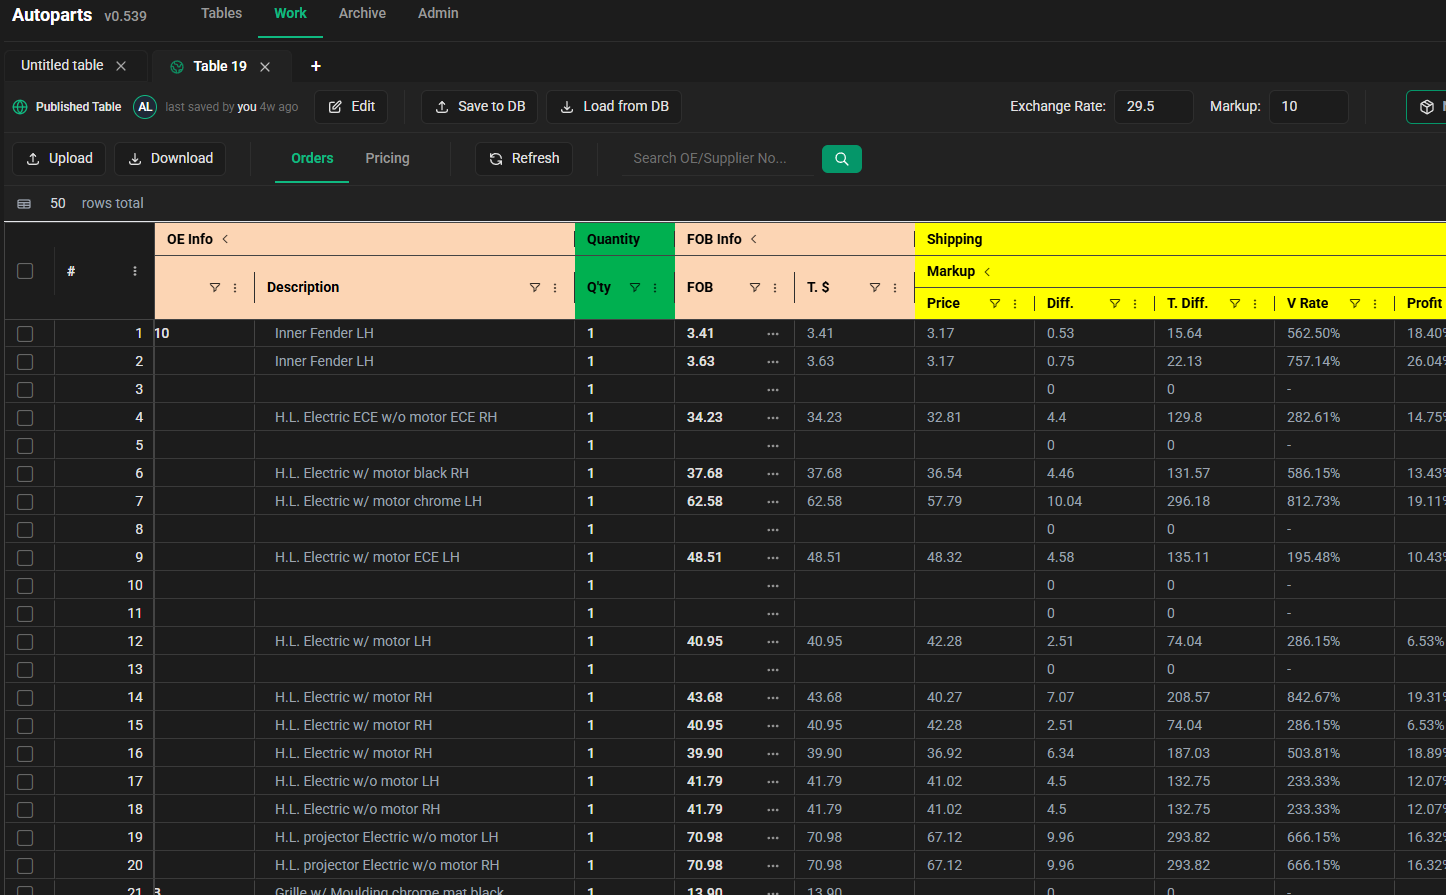
Task: Collapse the OE Info column group
Action: (x=225, y=239)
